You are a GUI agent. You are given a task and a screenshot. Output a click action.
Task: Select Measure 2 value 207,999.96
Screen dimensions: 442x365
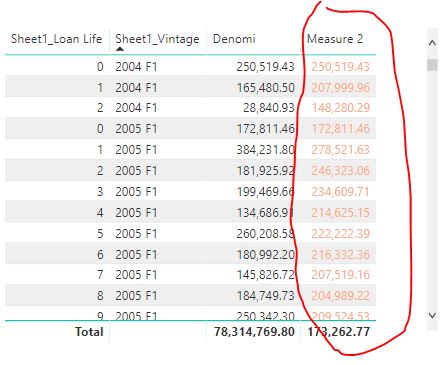point(340,88)
